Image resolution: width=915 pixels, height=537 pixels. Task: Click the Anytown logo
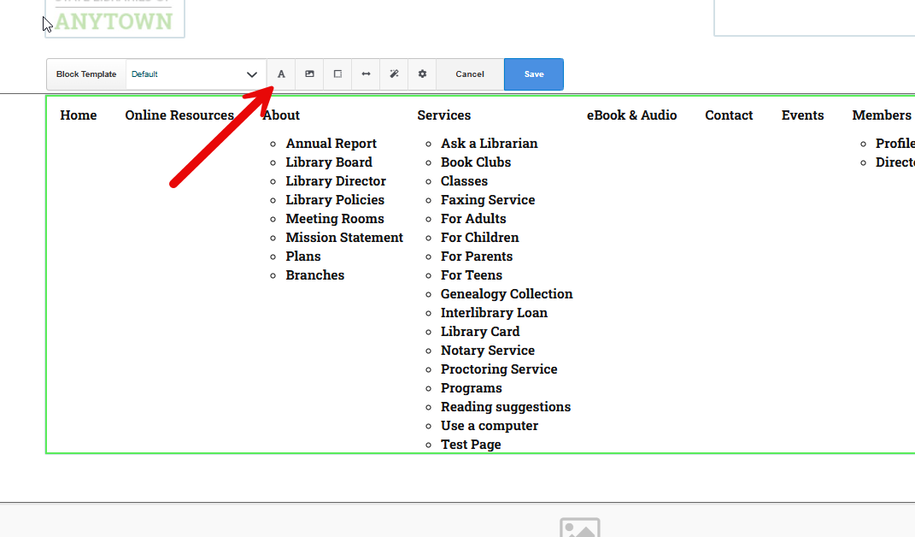click(114, 19)
